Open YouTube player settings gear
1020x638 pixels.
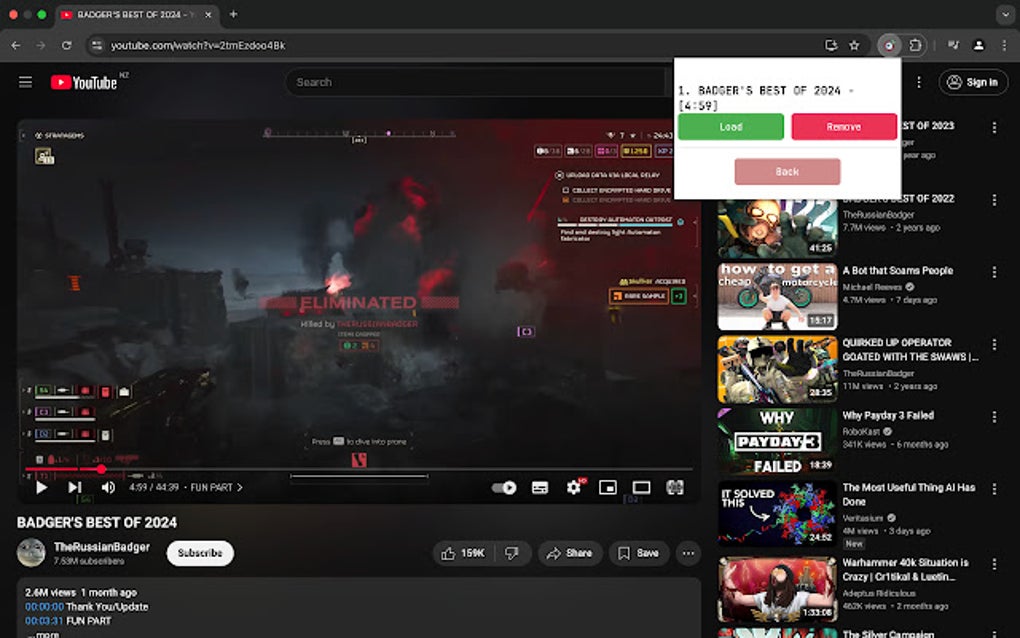pos(571,487)
